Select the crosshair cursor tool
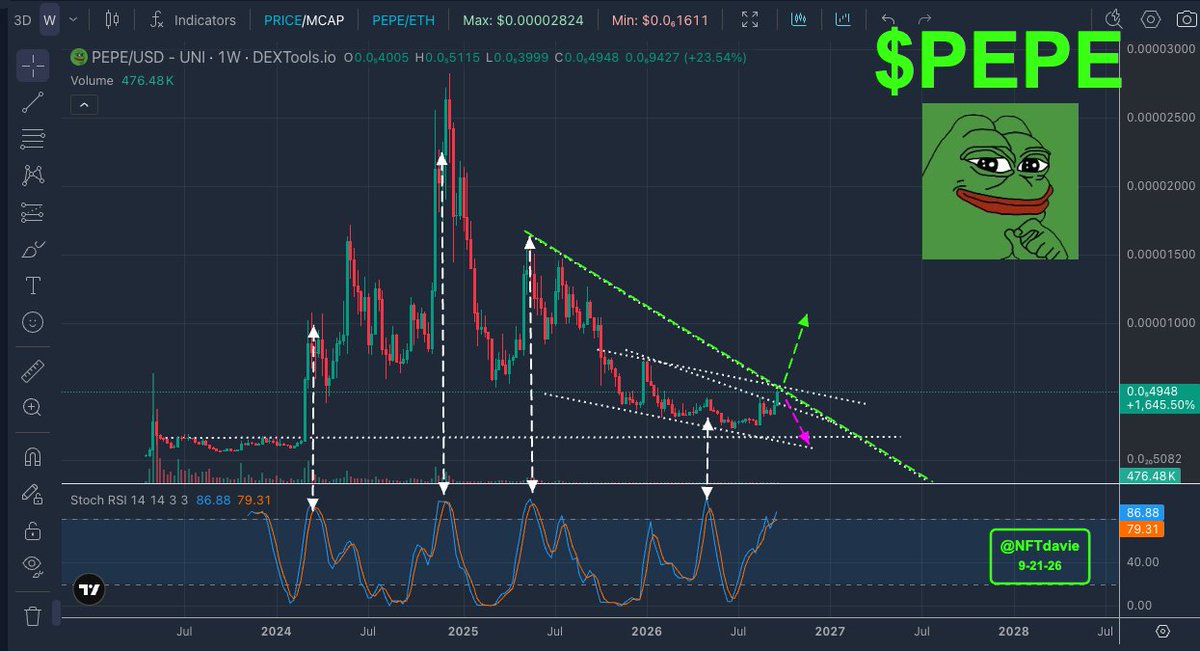This screenshot has width=1200, height=651. coord(33,67)
